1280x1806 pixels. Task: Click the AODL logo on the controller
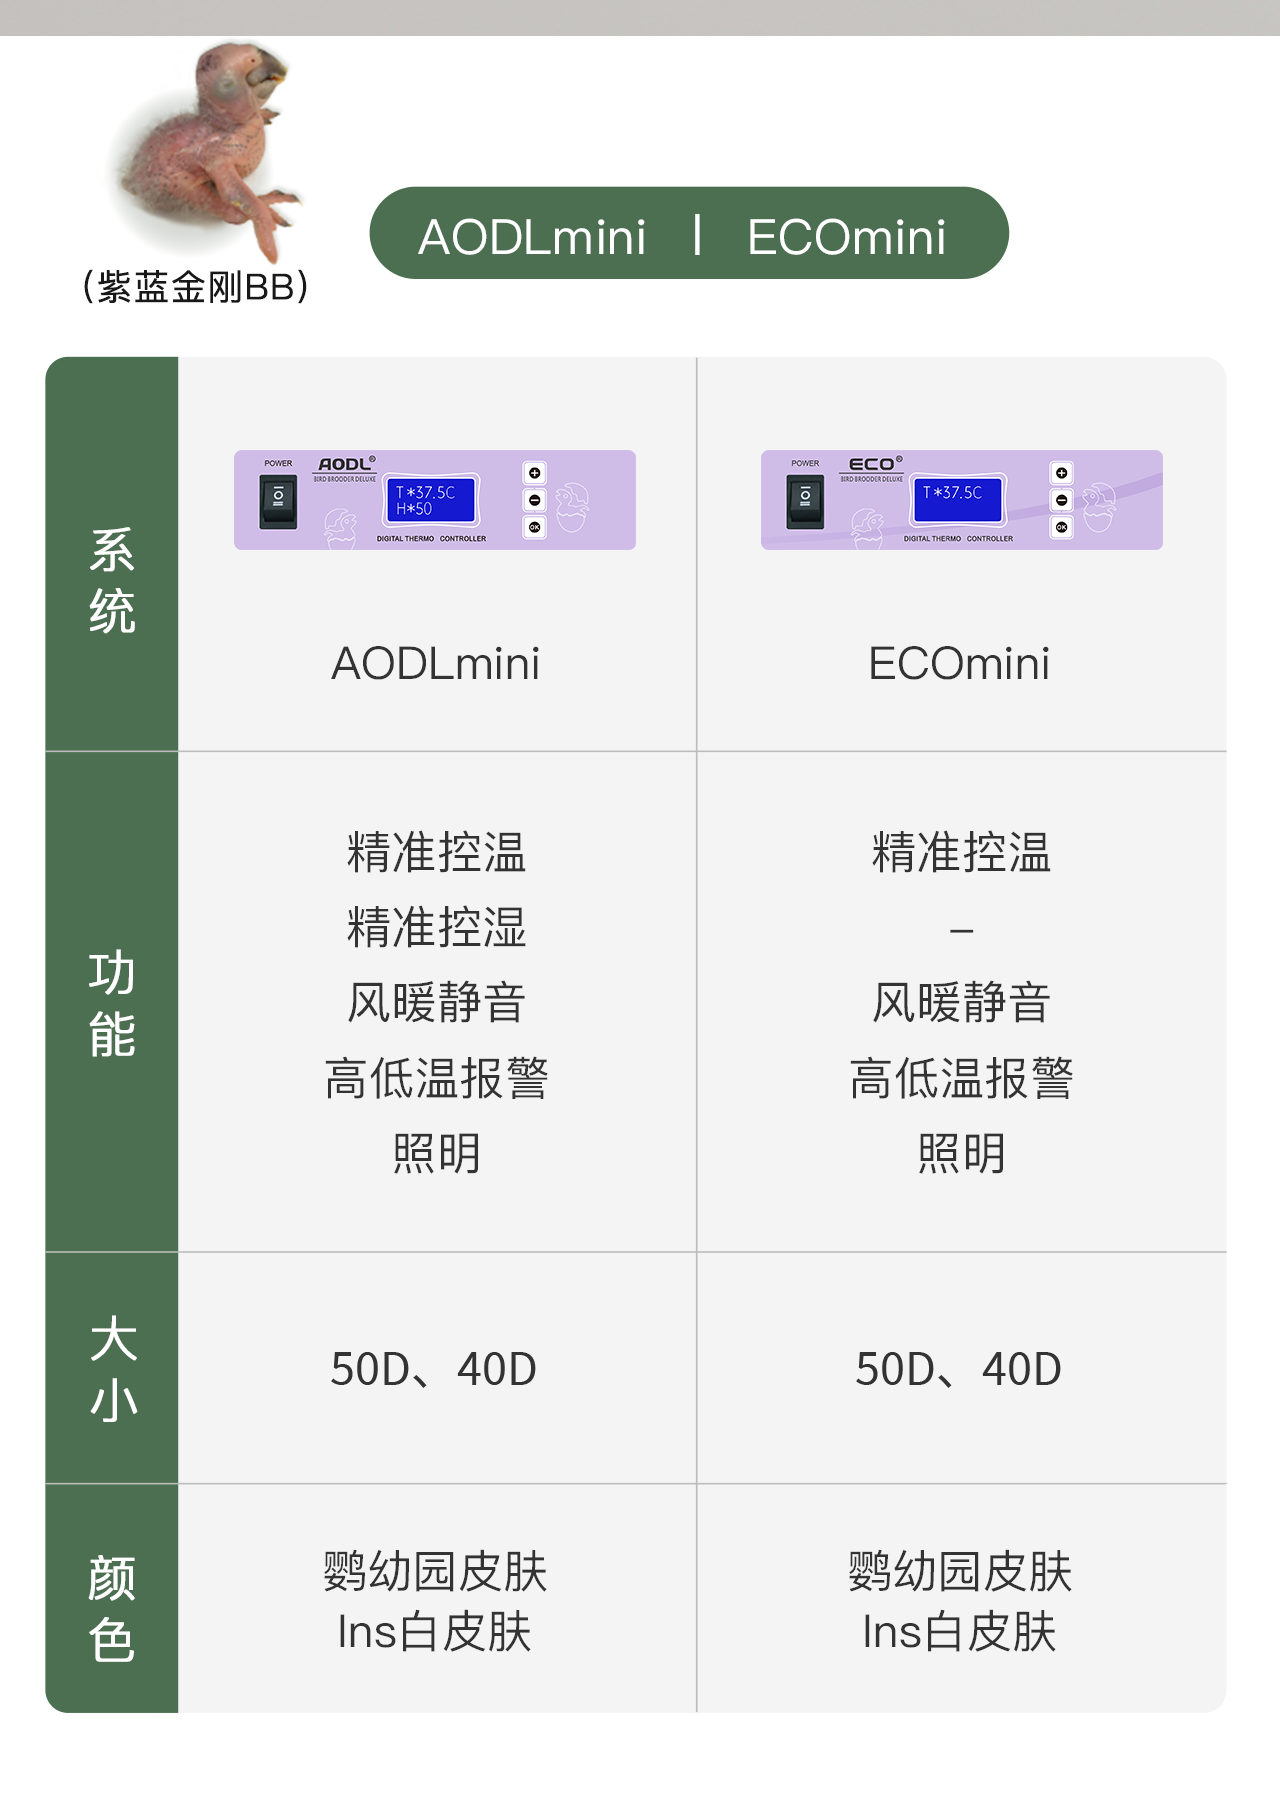click(345, 464)
